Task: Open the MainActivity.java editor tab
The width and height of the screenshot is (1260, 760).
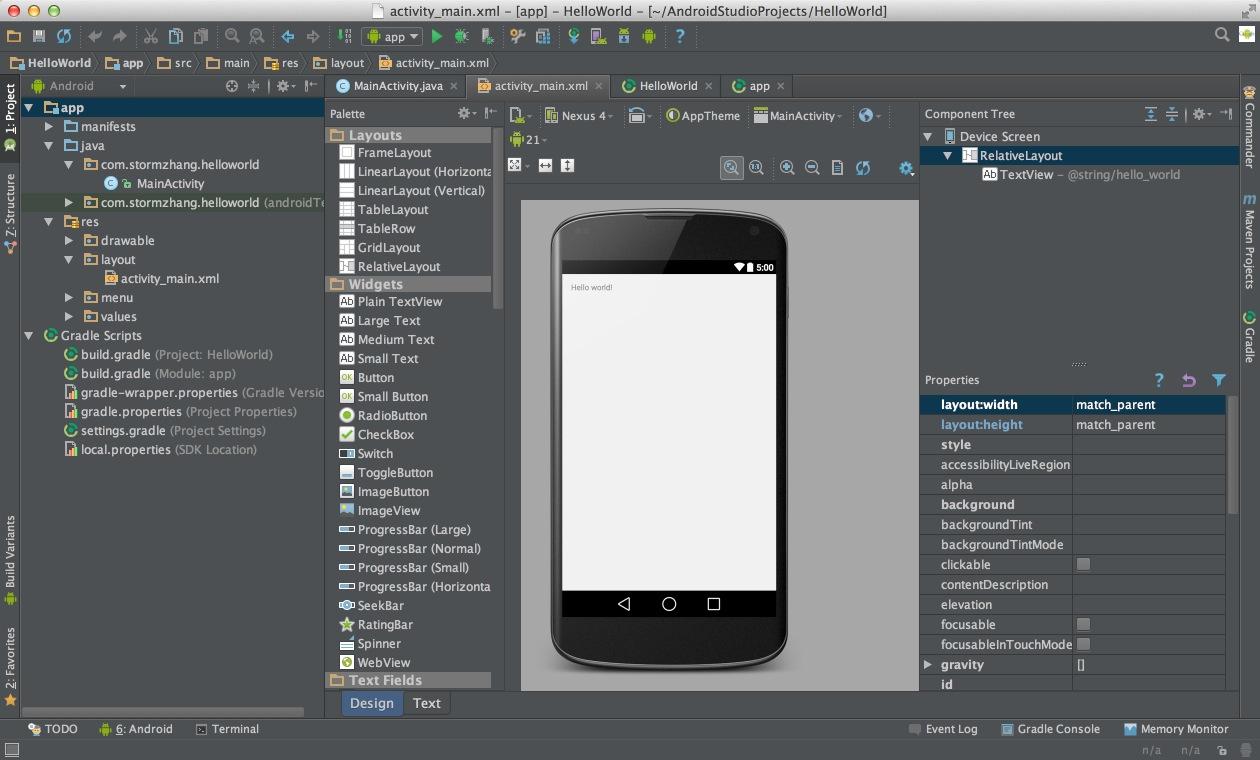Action: click(398, 86)
